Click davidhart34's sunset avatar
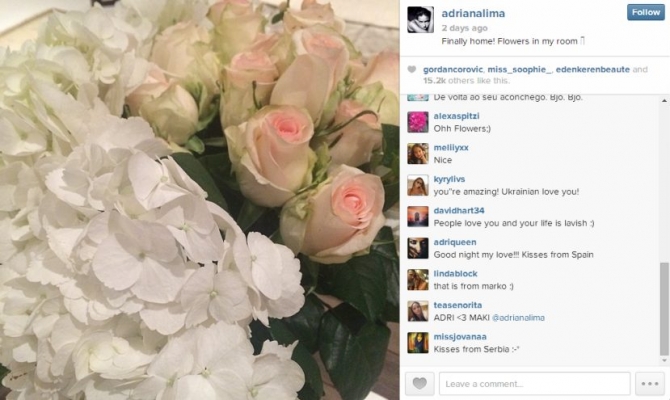This screenshot has width=670, height=400. point(418,217)
